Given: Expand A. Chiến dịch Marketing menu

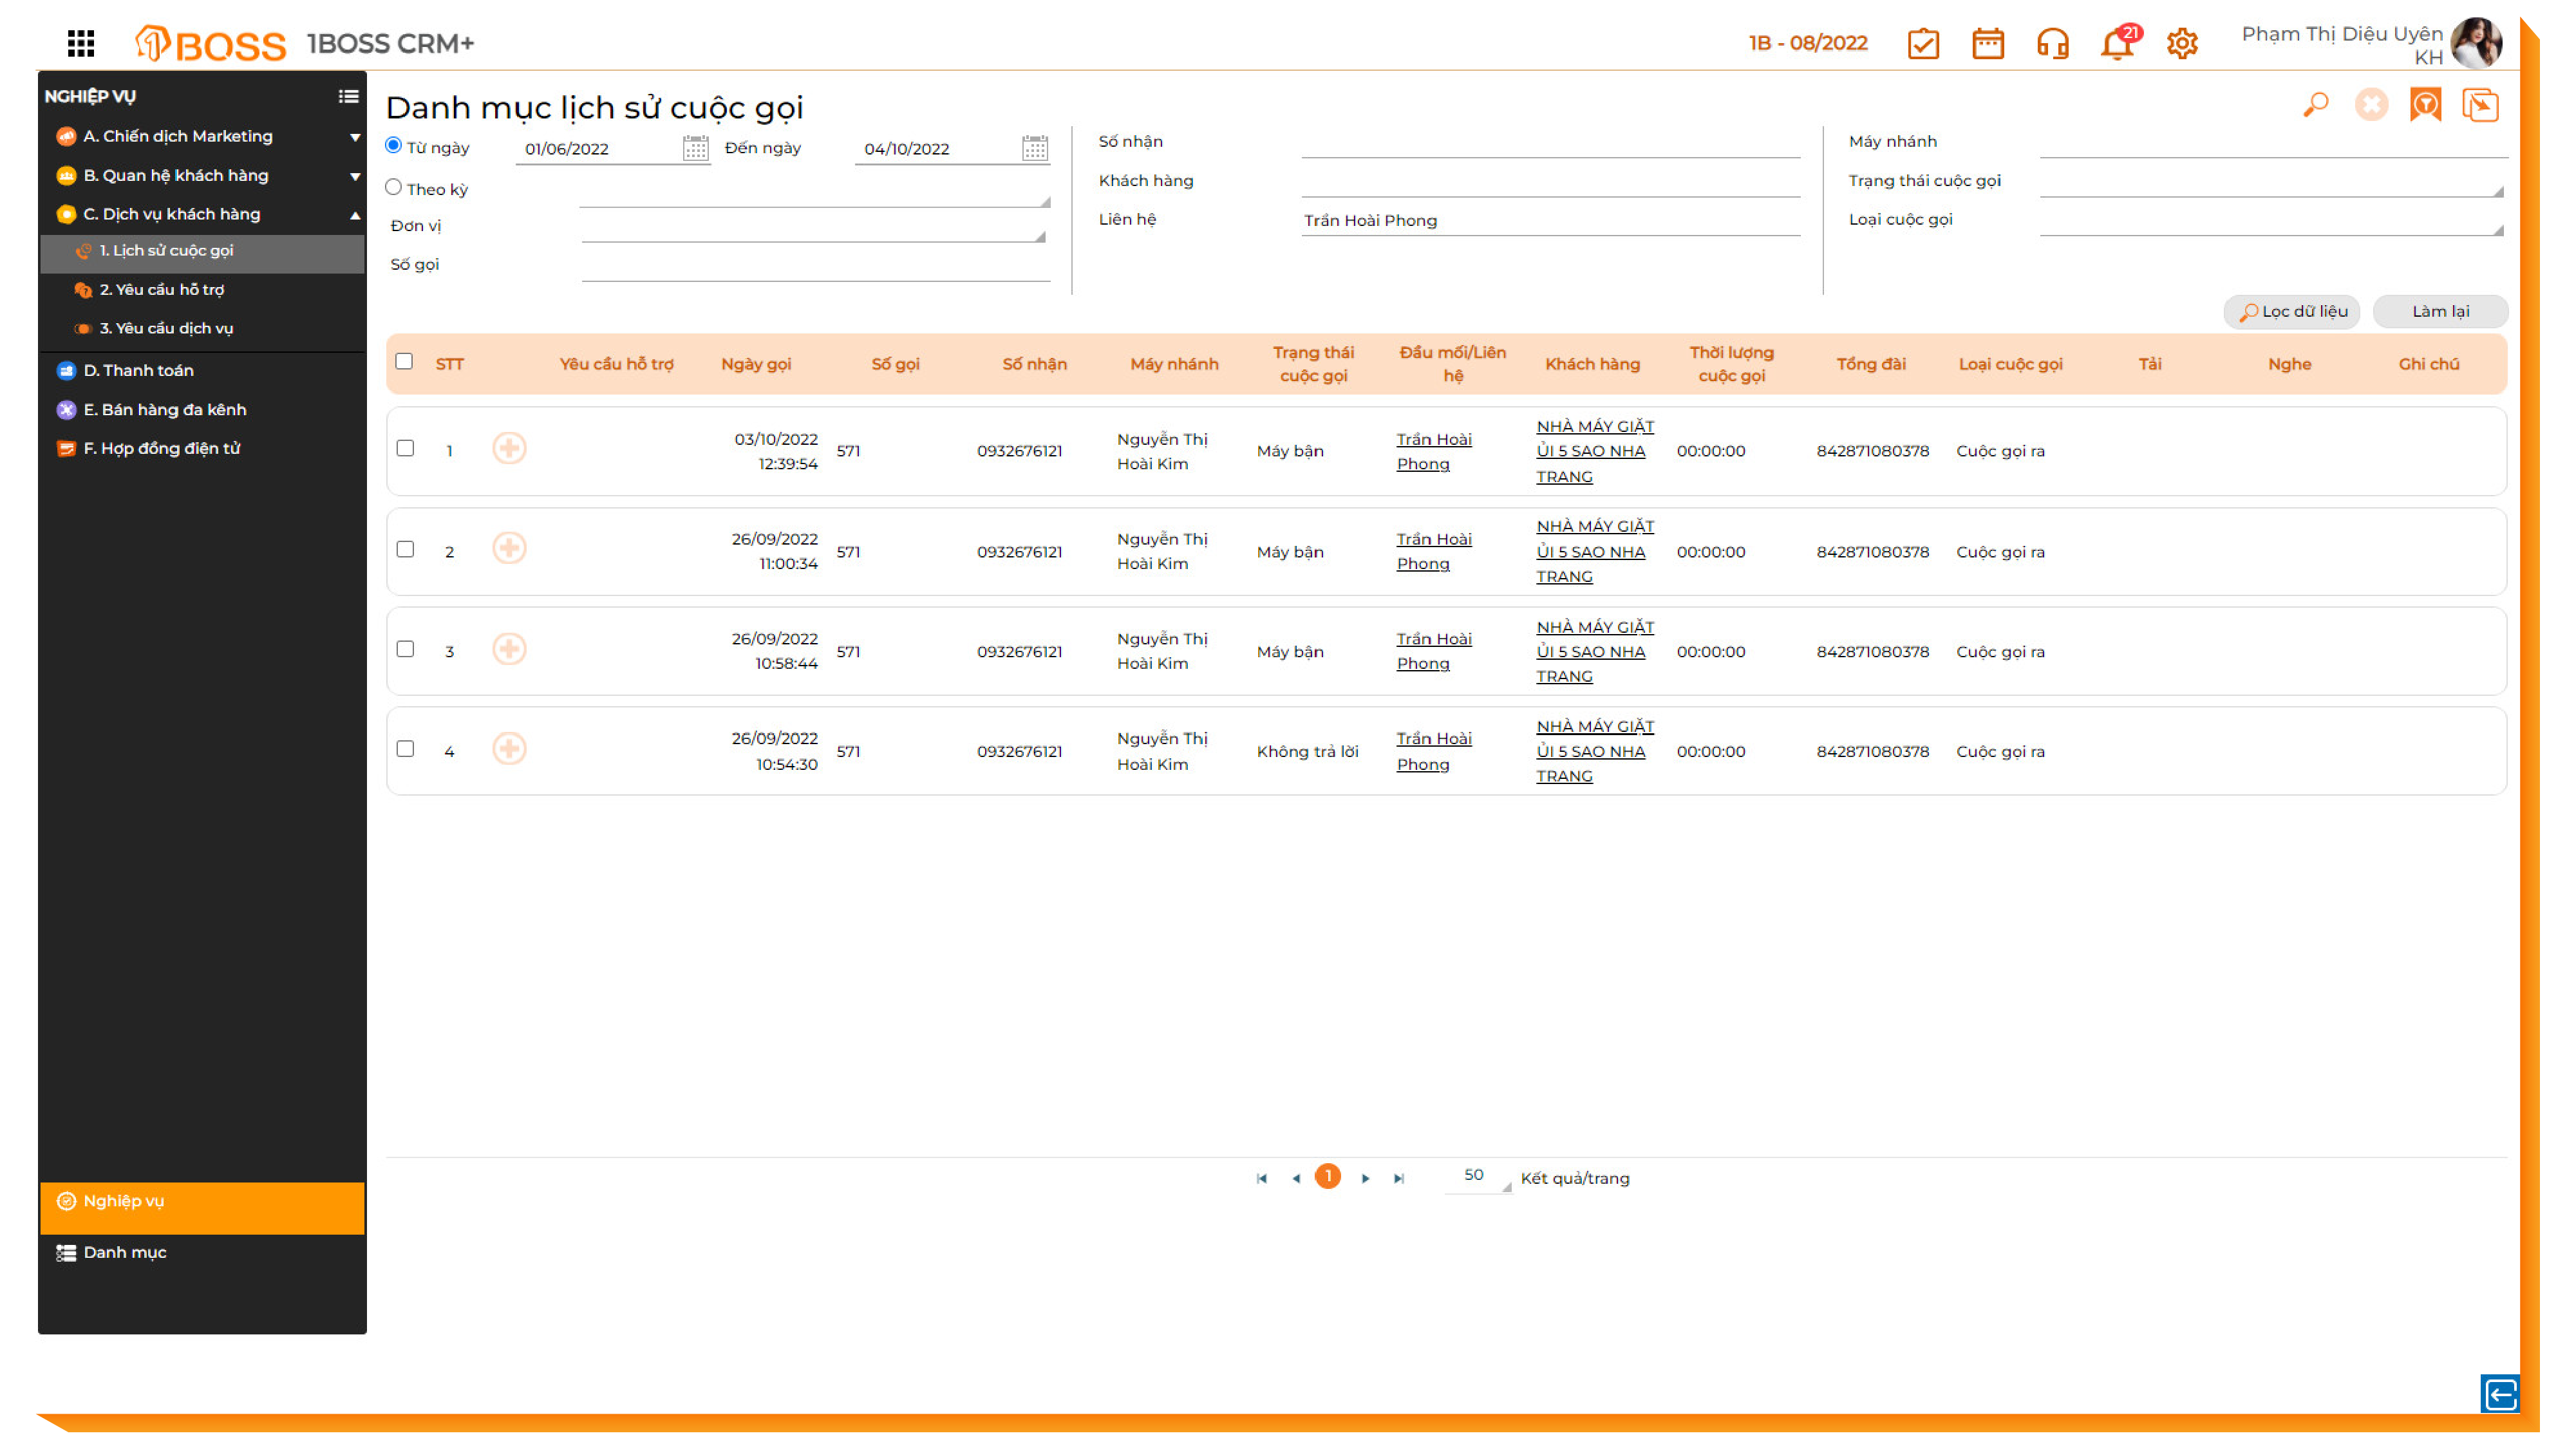Looking at the screenshot, I should pyautogui.click(x=178, y=136).
